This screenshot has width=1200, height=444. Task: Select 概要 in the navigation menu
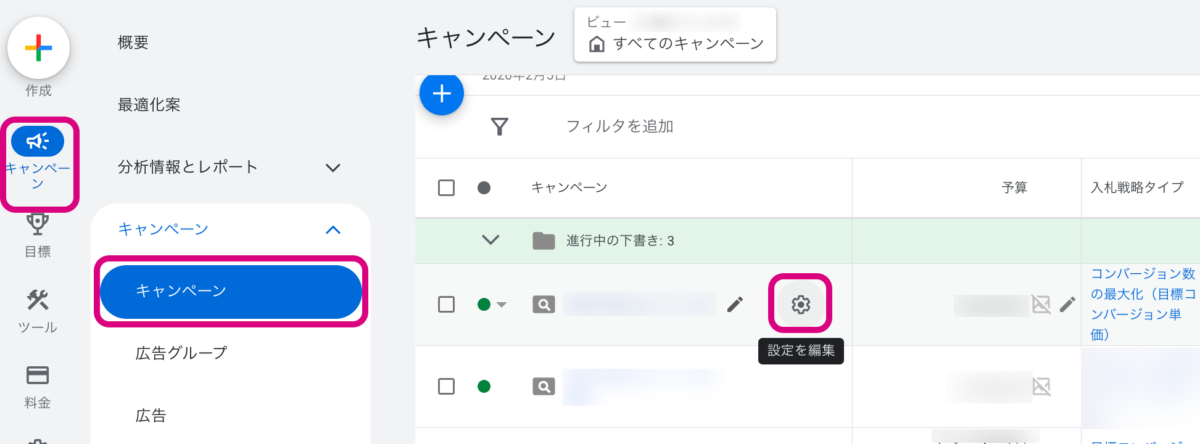click(x=133, y=42)
